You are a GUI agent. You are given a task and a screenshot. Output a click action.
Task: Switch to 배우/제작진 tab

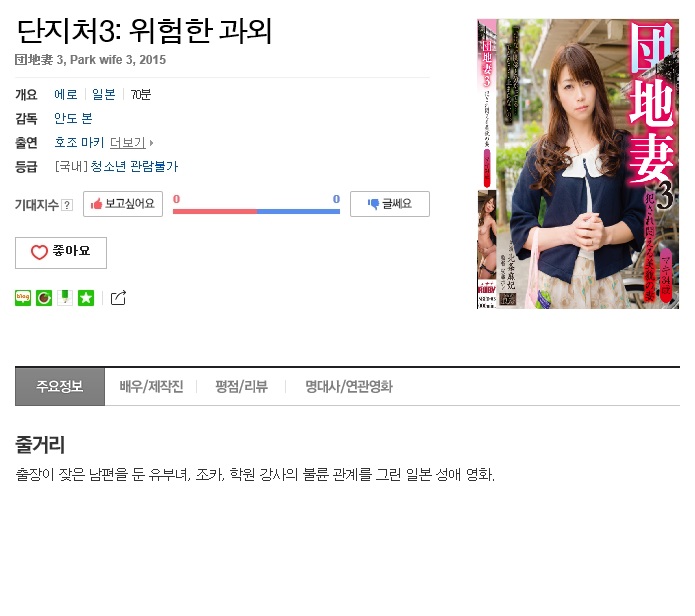coord(151,386)
